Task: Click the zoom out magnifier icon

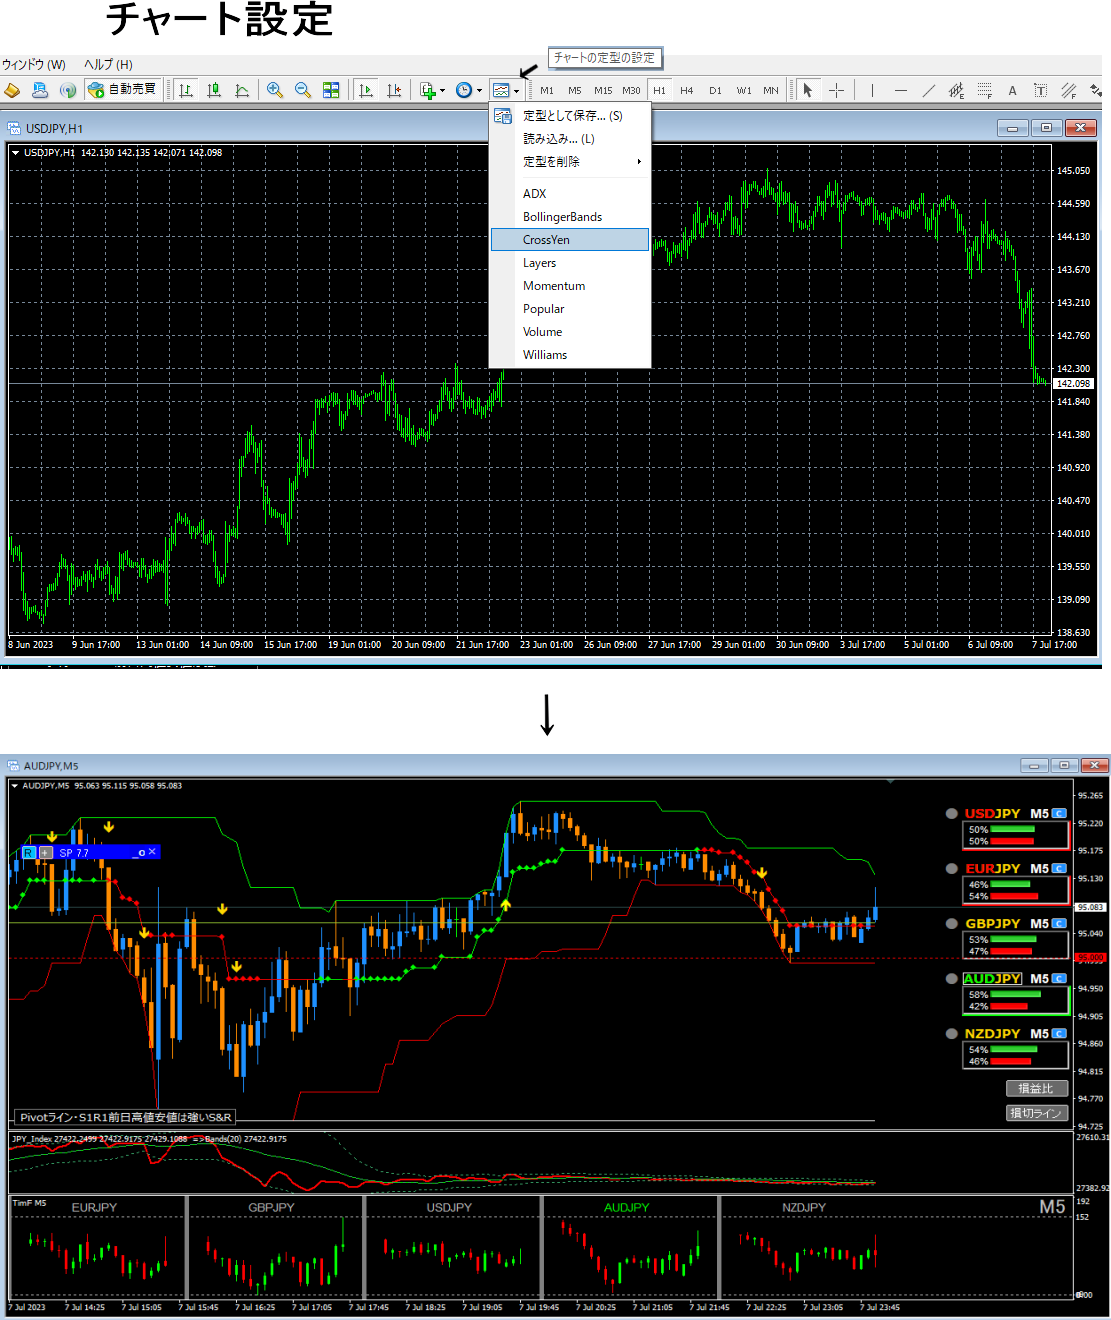Action: [302, 90]
